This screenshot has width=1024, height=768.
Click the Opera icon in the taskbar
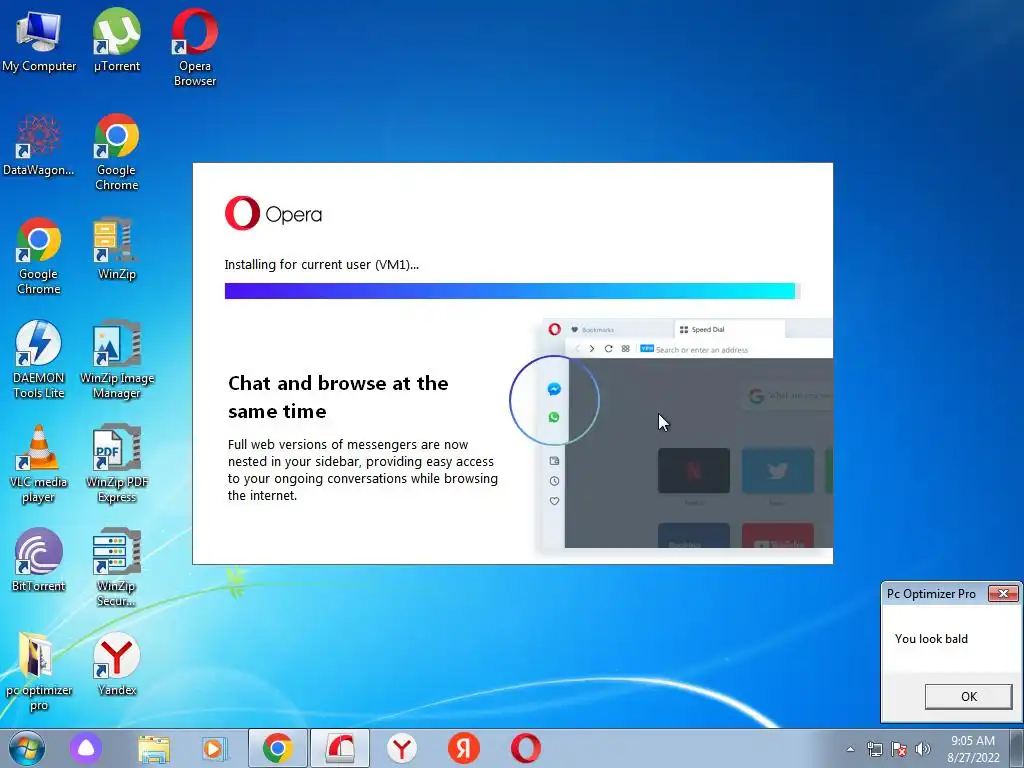526,748
